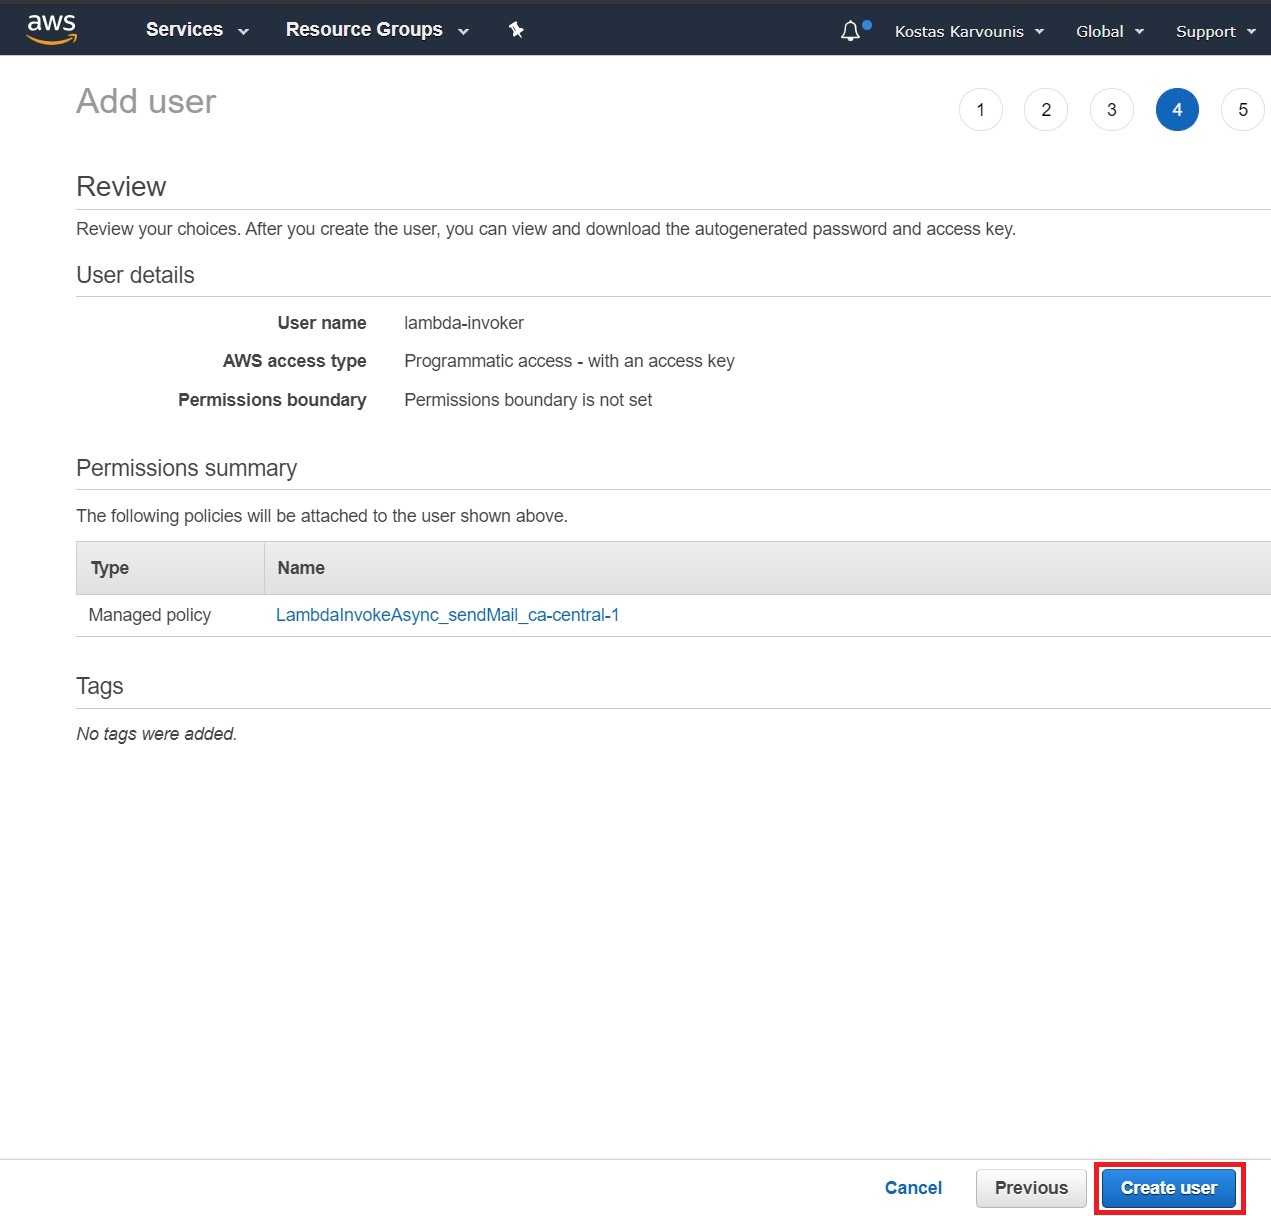The width and height of the screenshot is (1271, 1216).
Task: Click the pin shortcut icon in navbar
Action: pos(516,29)
